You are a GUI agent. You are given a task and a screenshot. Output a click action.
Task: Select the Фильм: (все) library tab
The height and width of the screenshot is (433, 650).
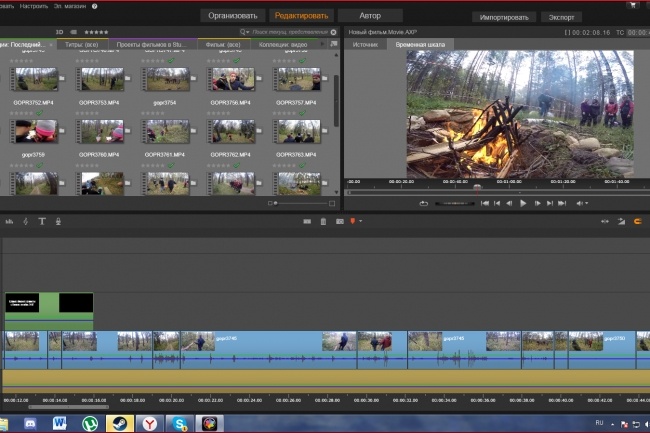(x=223, y=44)
